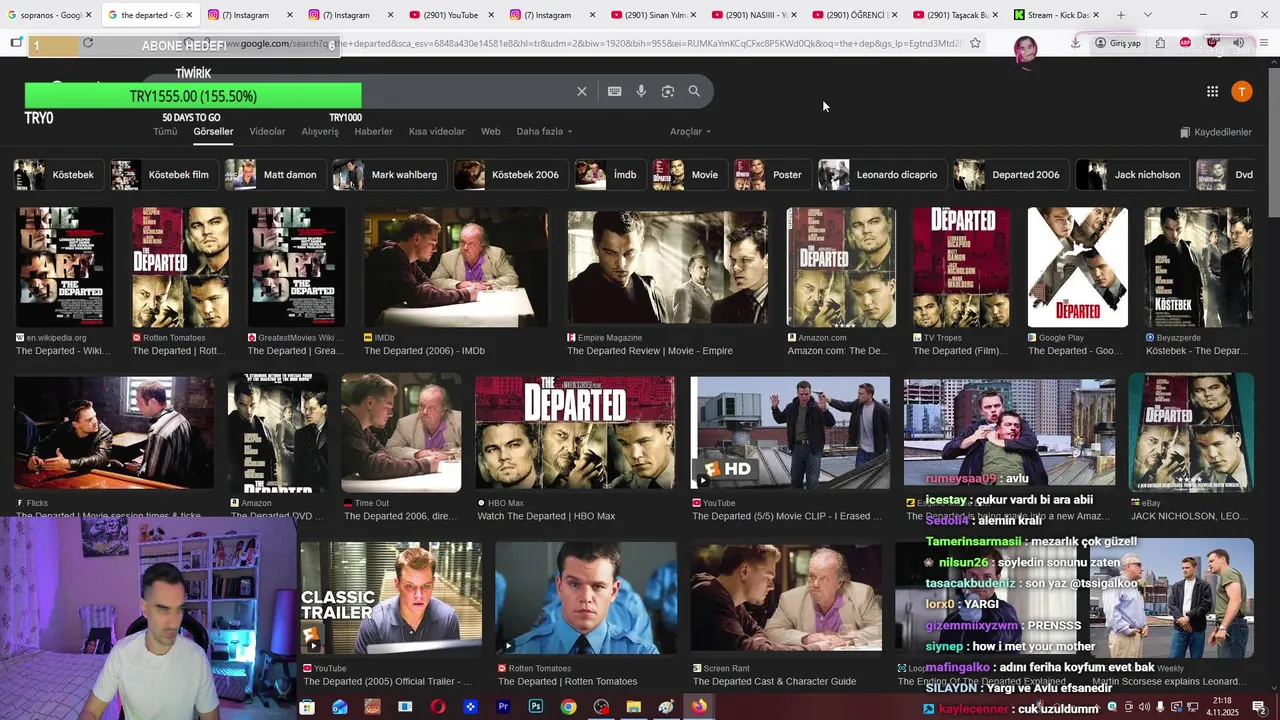Image resolution: width=1280 pixels, height=720 pixels.
Task: Click the Adblock Plus extension icon
Action: tap(1186, 43)
